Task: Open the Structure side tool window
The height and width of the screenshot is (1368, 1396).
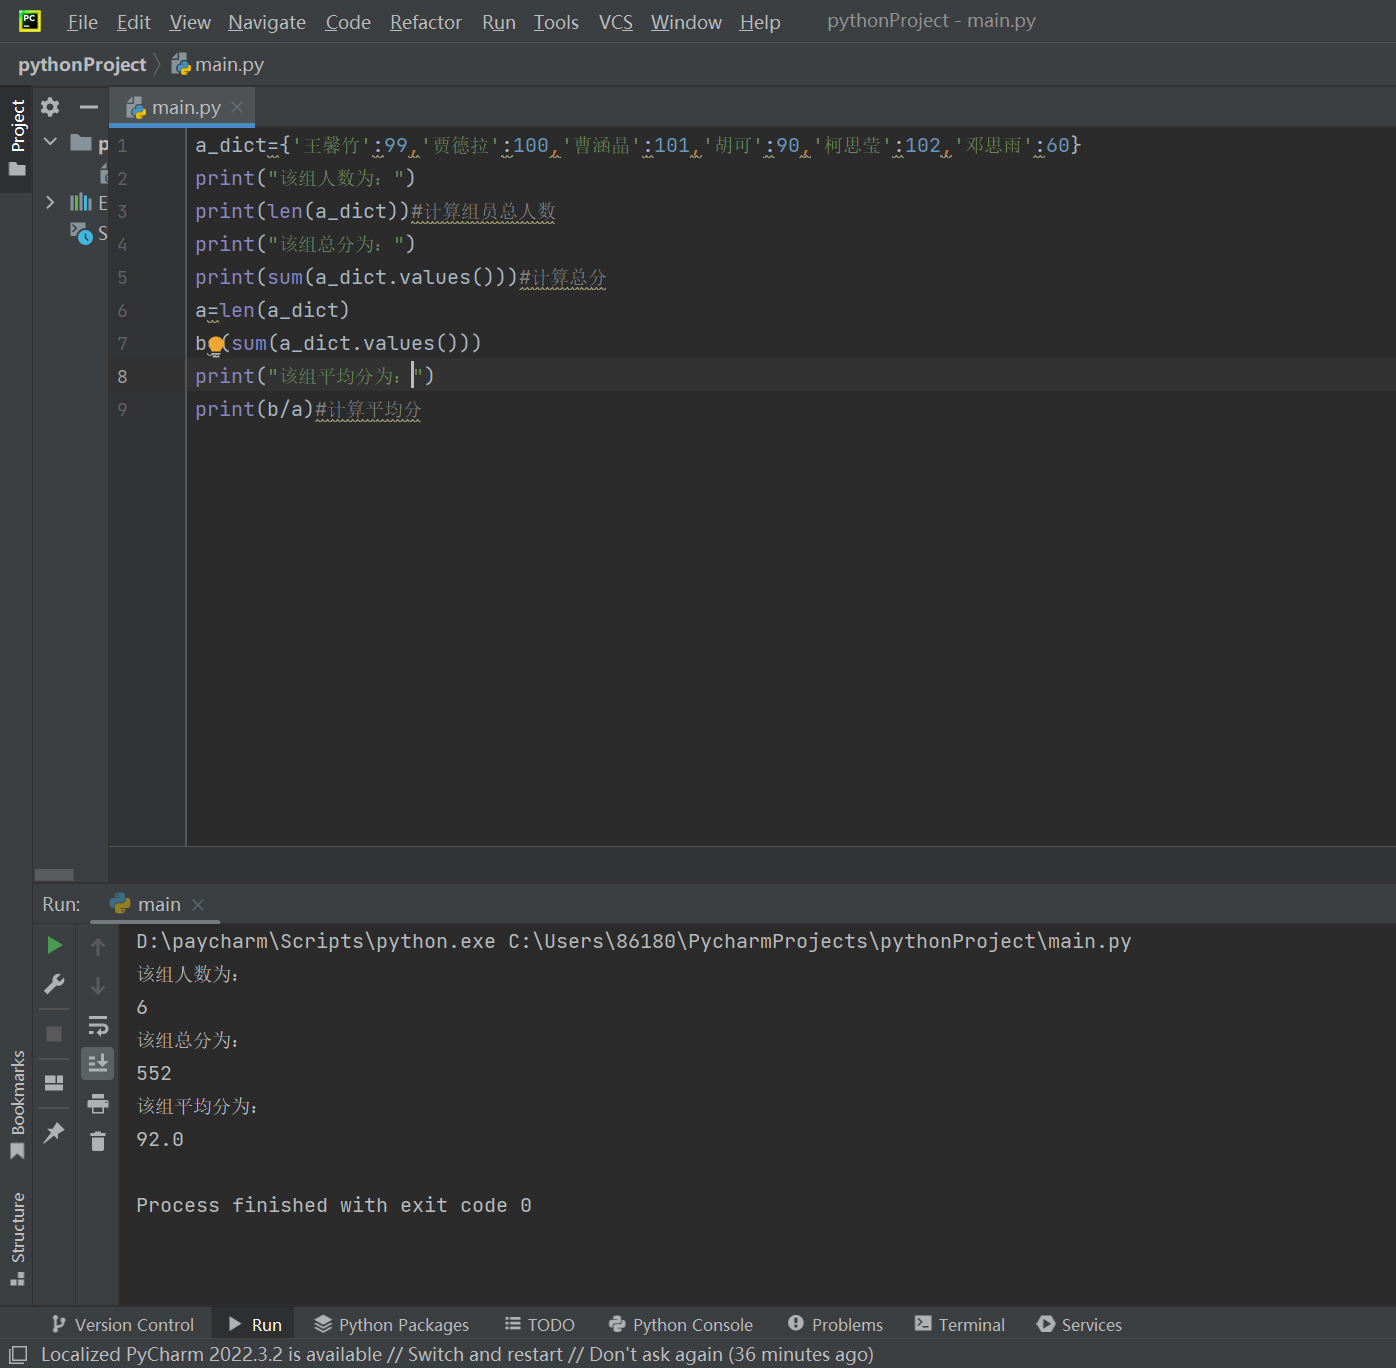Action: [x=17, y=1238]
